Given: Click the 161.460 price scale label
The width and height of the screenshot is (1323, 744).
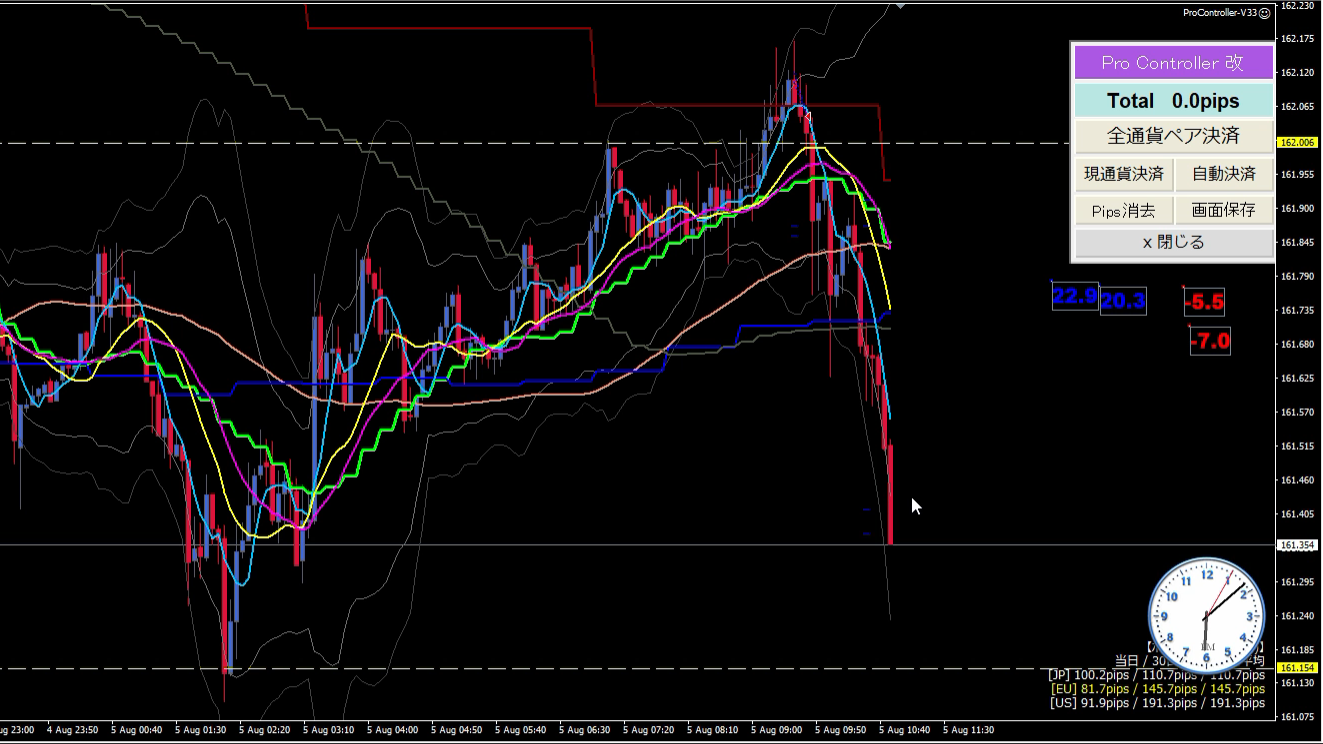Looking at the screenshot, I should [x=1297, y=480].
